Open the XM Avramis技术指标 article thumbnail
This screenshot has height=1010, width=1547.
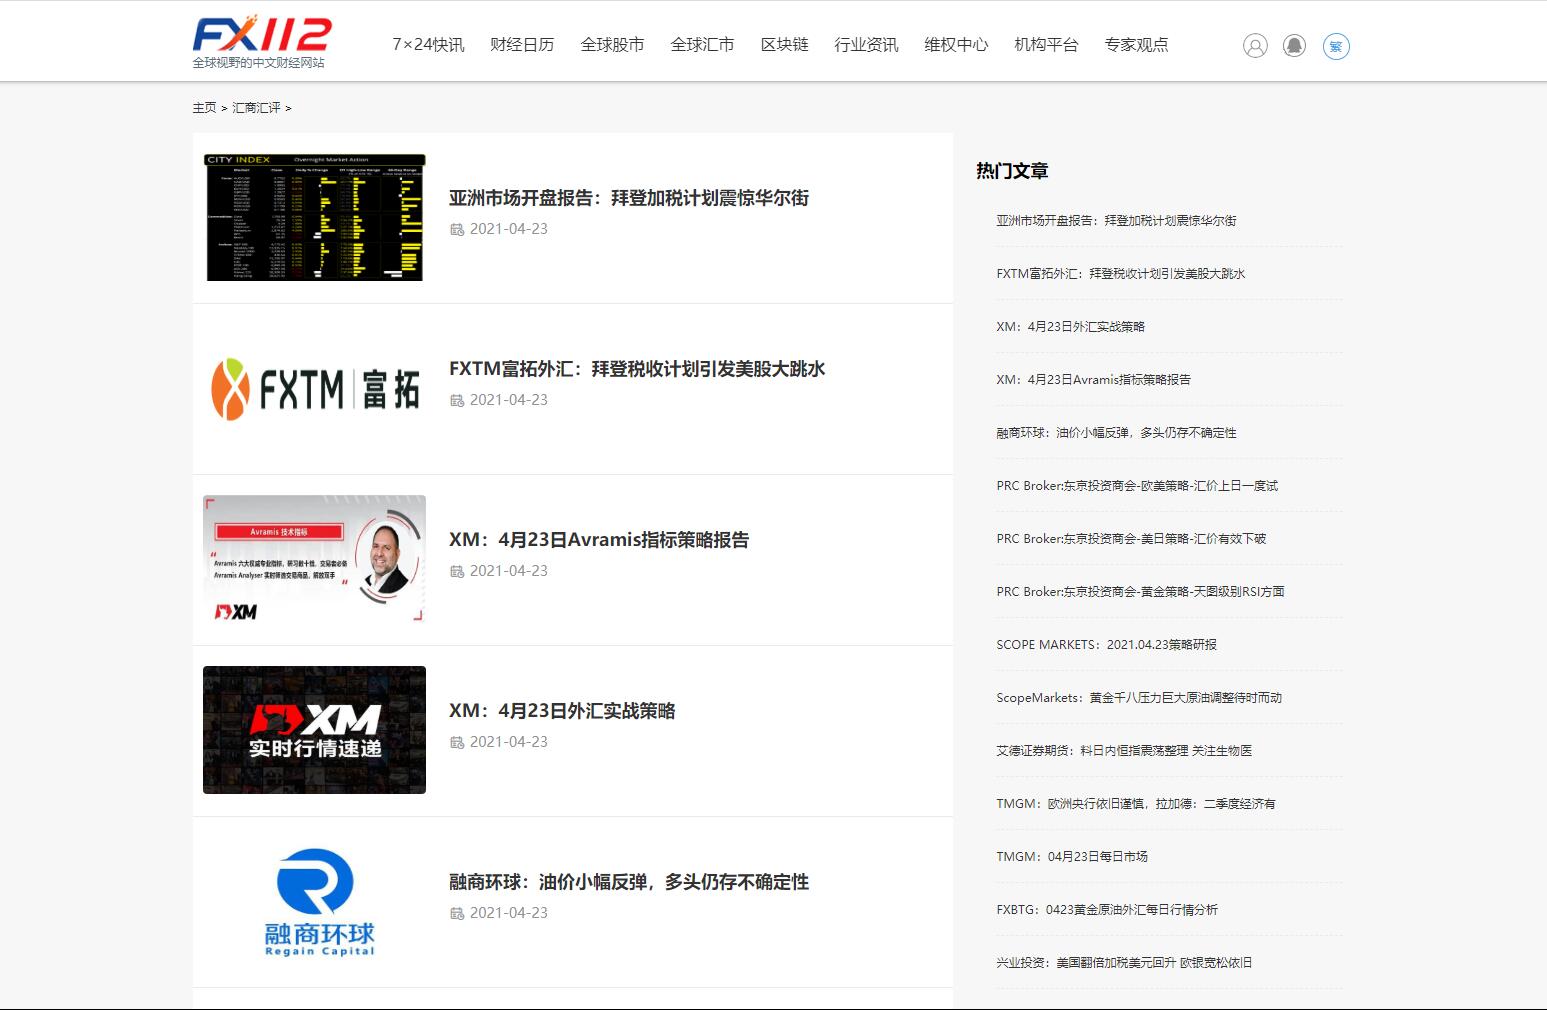[x=314, y=560]
